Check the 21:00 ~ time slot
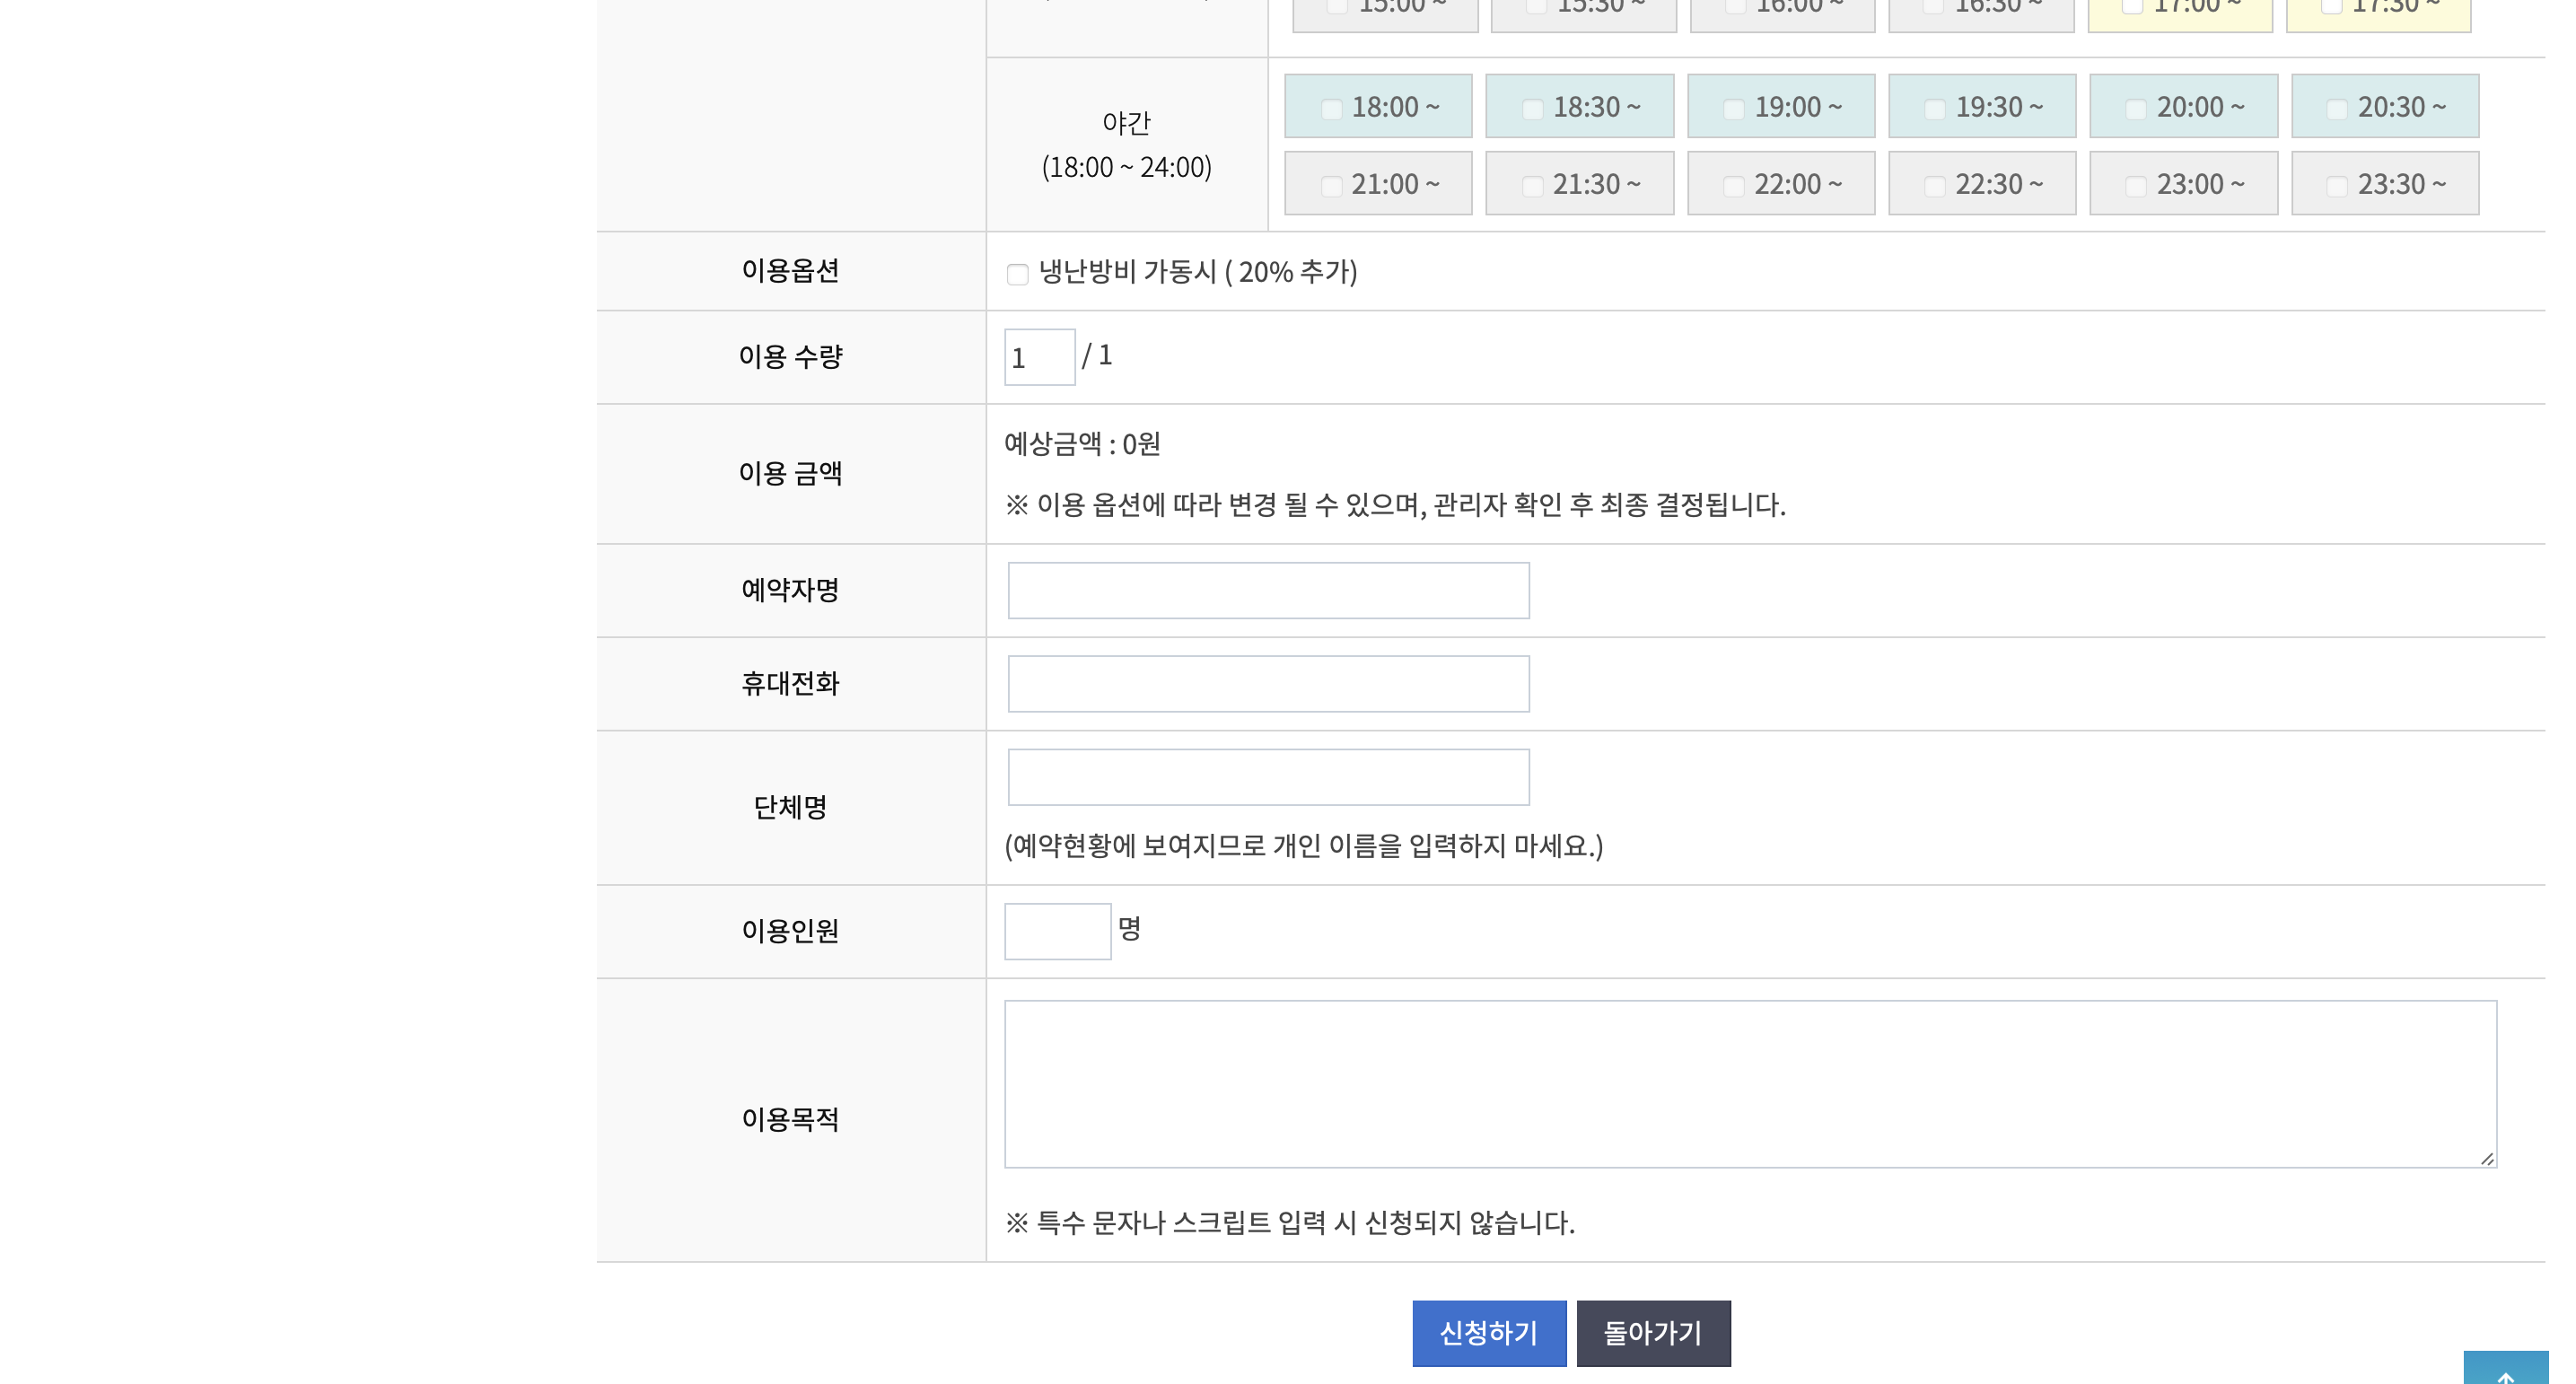The height and width of the screenshot is (1384, 2576). pyautogui.click(x=1331, y=186)
